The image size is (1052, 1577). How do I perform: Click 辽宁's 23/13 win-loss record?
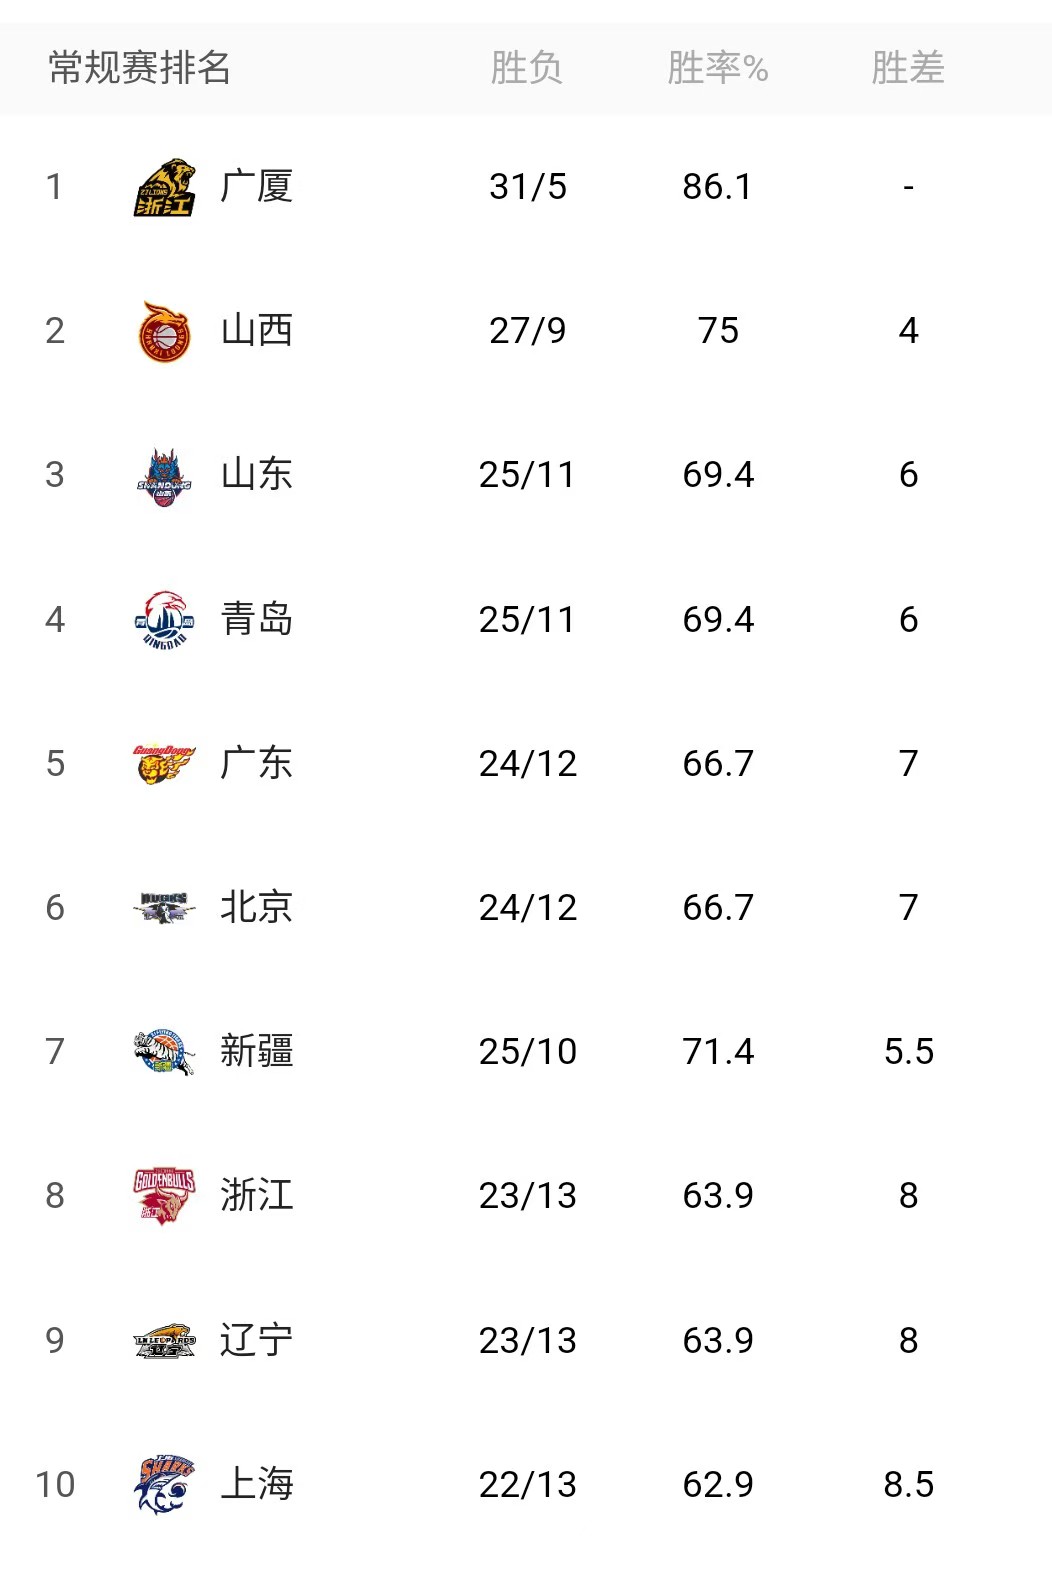point(527,1340)
